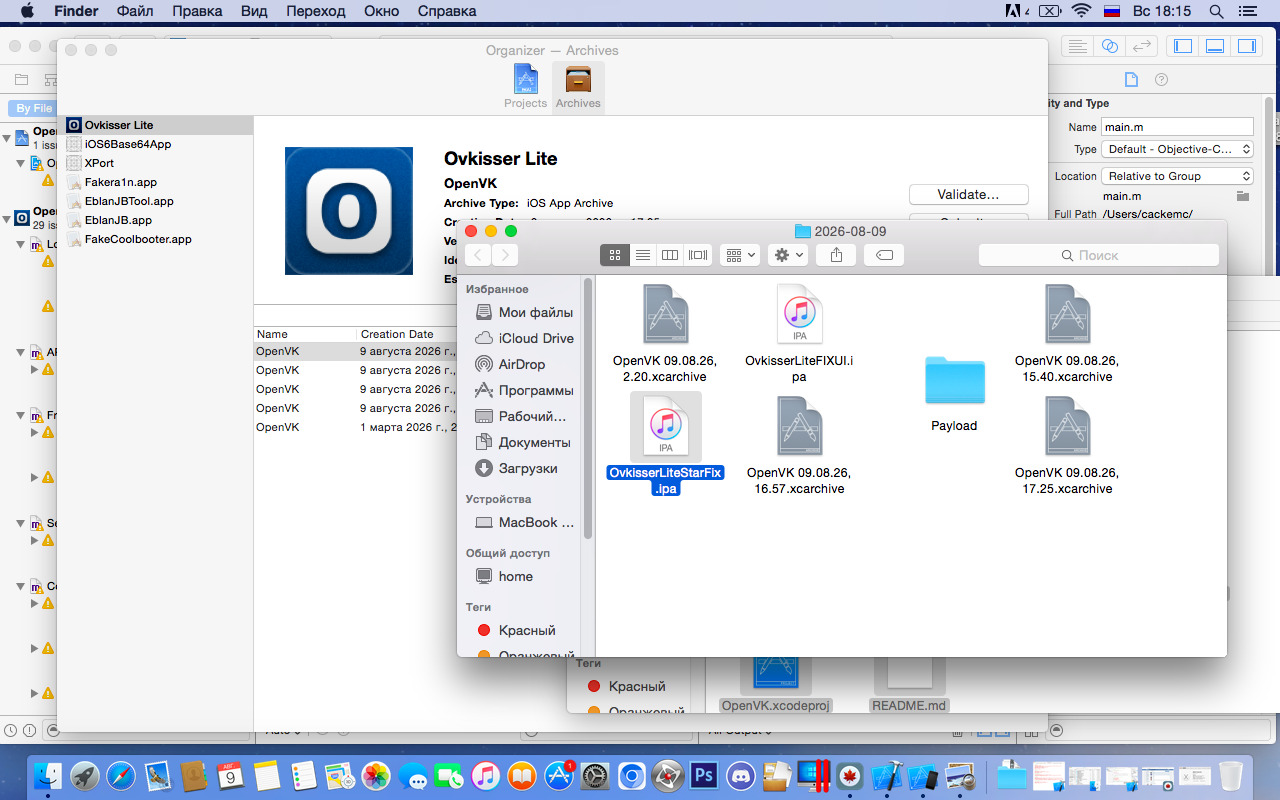
Task: Select list view in the Finder toolbar
Action: tap(643, 255)
